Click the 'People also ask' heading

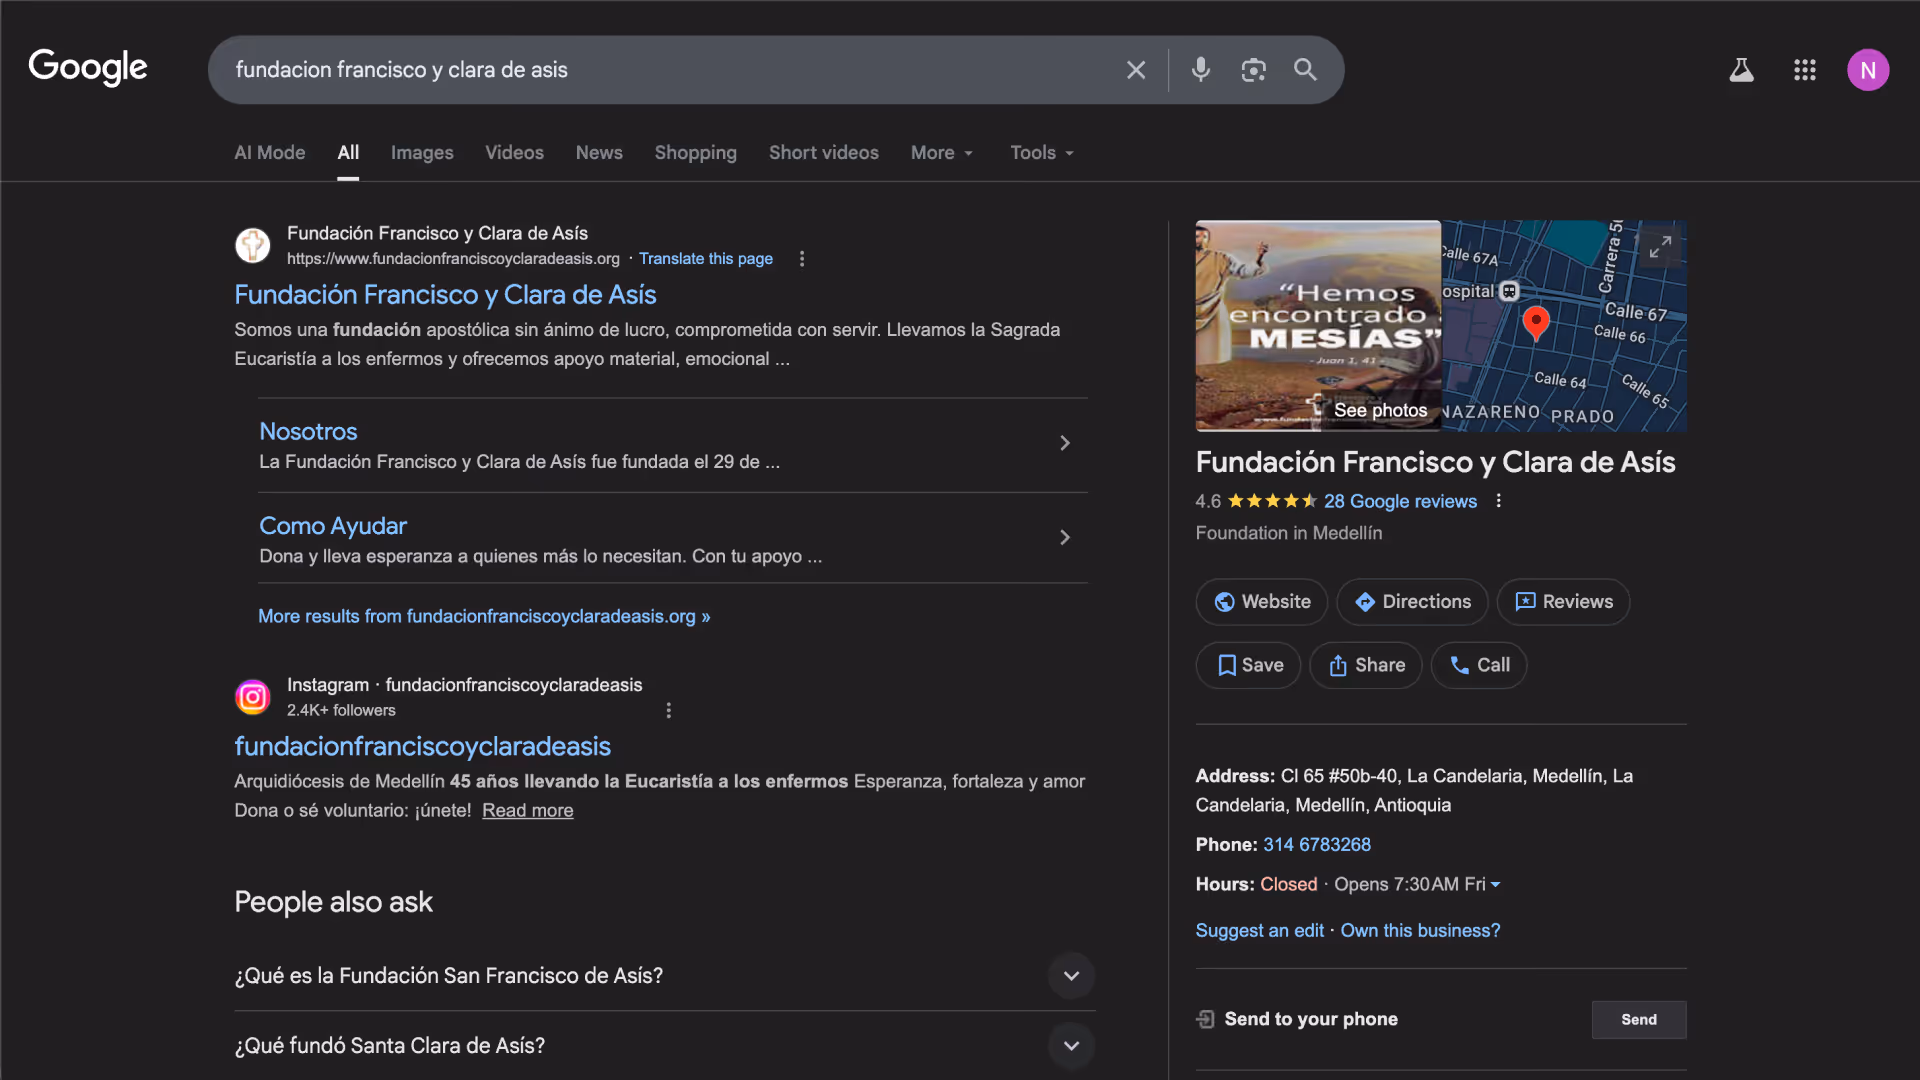[x=333, y=902]
